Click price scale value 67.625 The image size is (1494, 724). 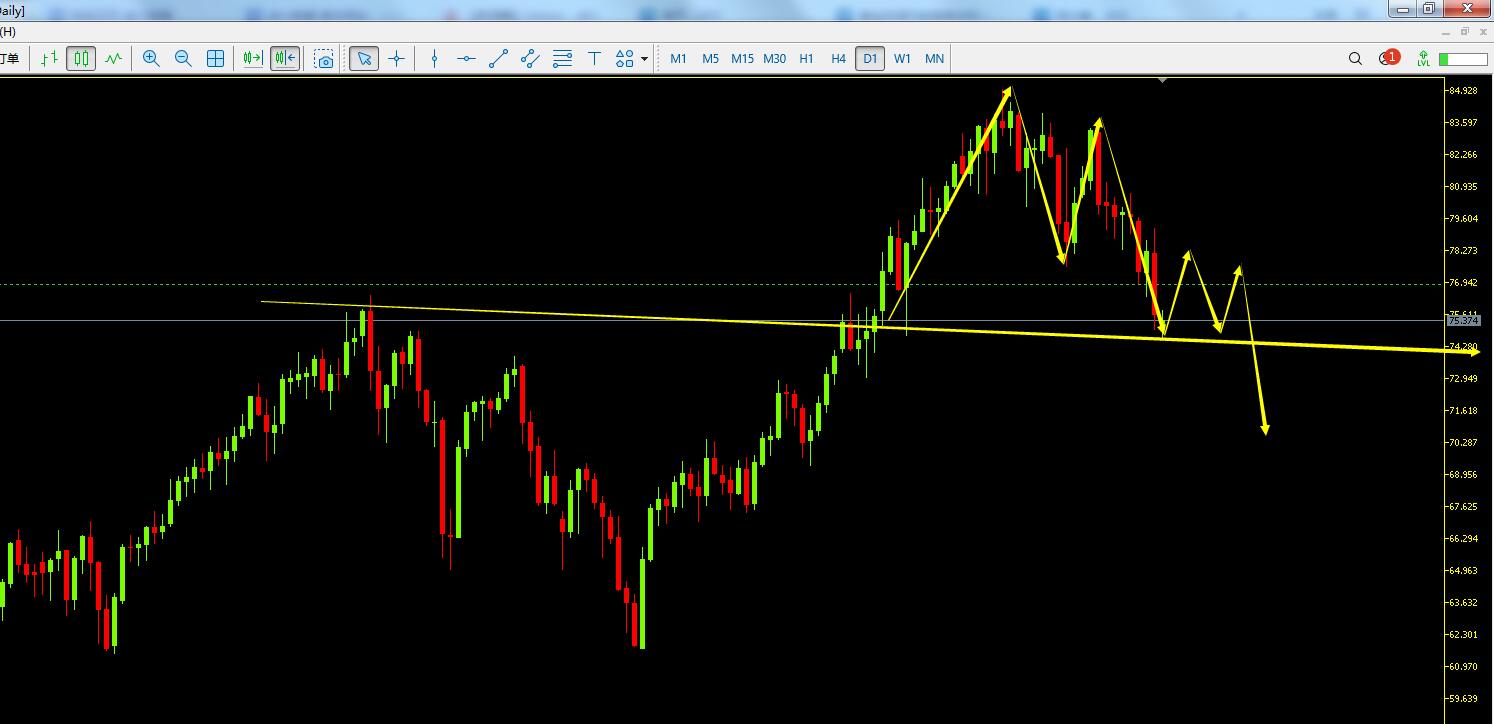pos(1463,507)
